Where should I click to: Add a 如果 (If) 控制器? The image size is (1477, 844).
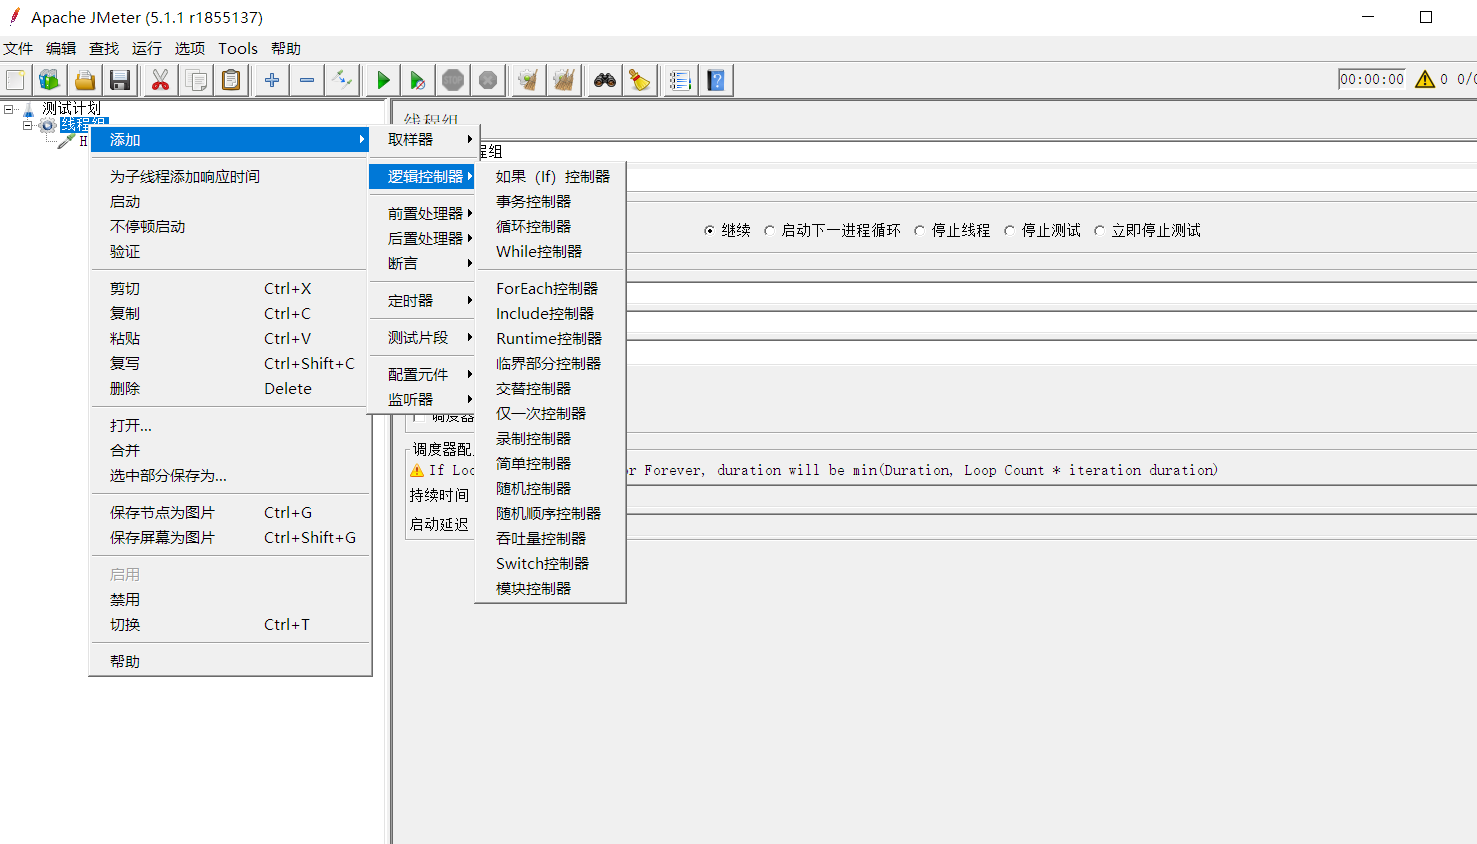click(x=551, y=176)
